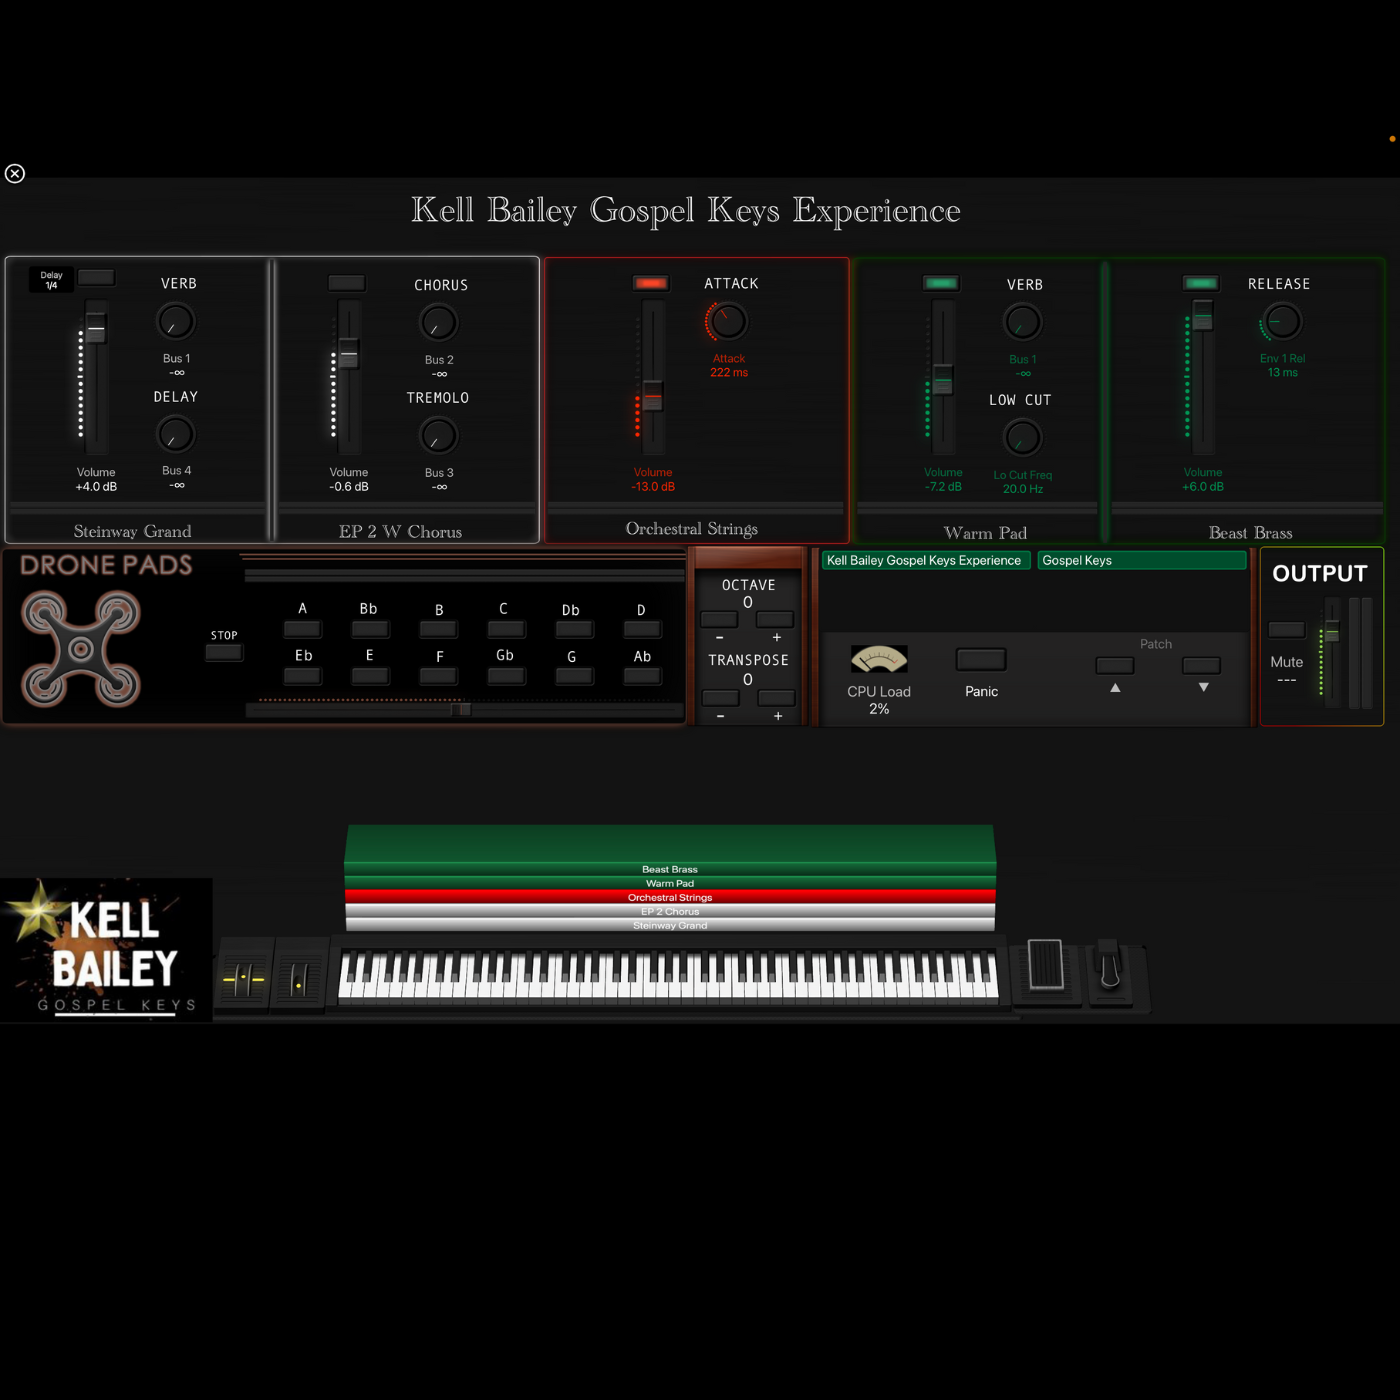This screenshot has height=1400, width=1400.
Task: Click the expression pedal icon
Action: click(x=1046, y=965)
